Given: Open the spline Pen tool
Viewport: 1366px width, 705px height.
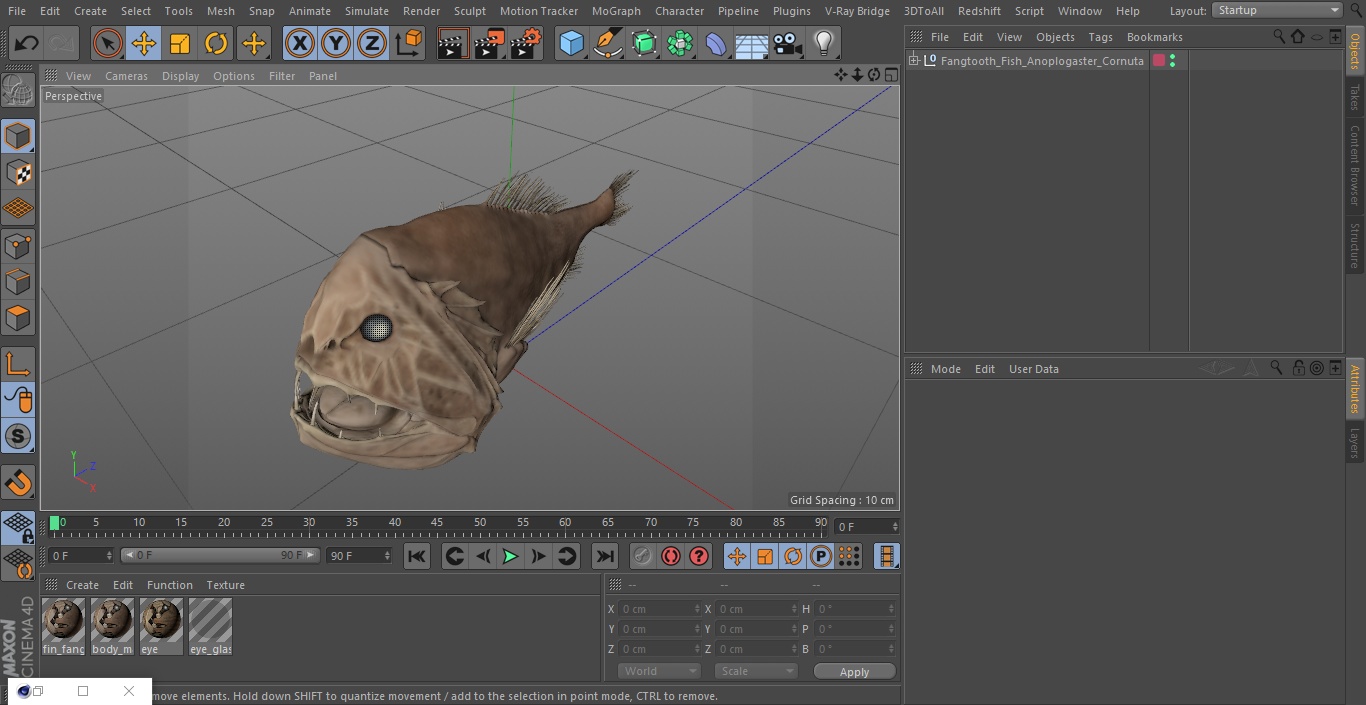Looking at the screenshot, I should coord(608,43).
